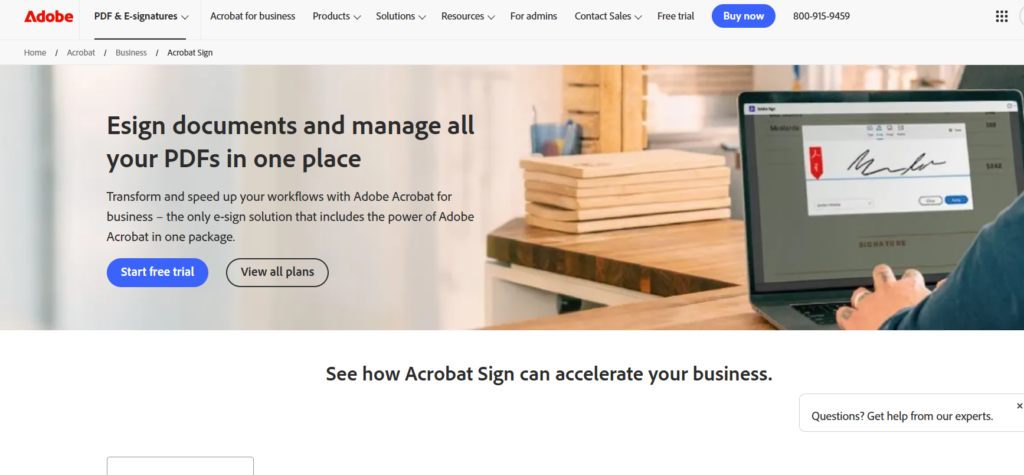Select the For admins nav item
Image resolution: width=1024 pixels, height=475 pixels.
tap(534, 16)
